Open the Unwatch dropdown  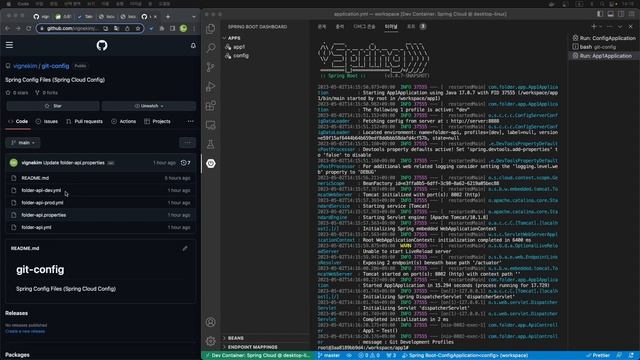[149, 106]
